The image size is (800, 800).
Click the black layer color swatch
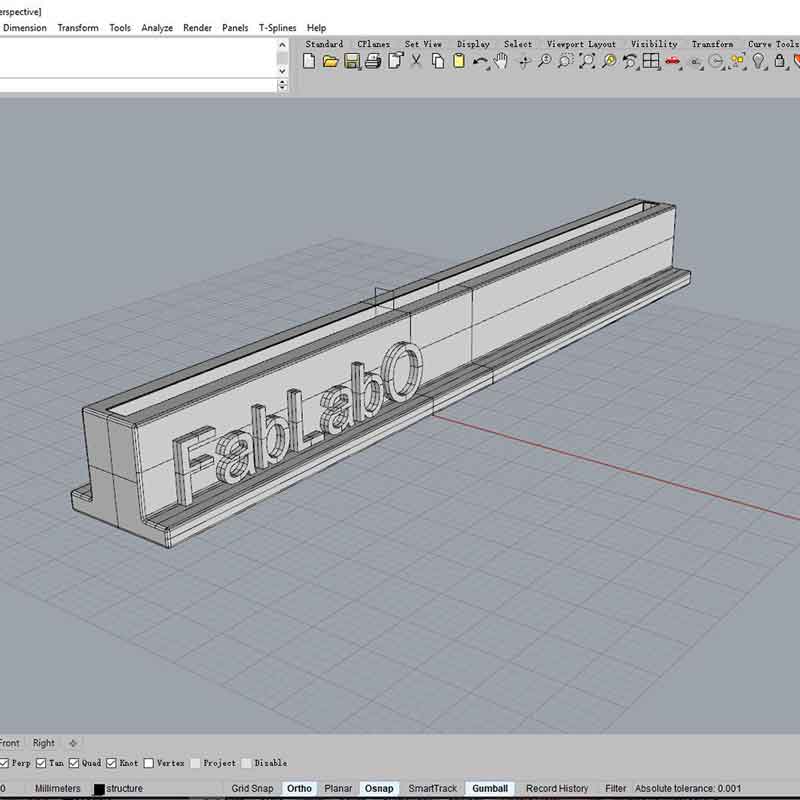tap(99, 789)
